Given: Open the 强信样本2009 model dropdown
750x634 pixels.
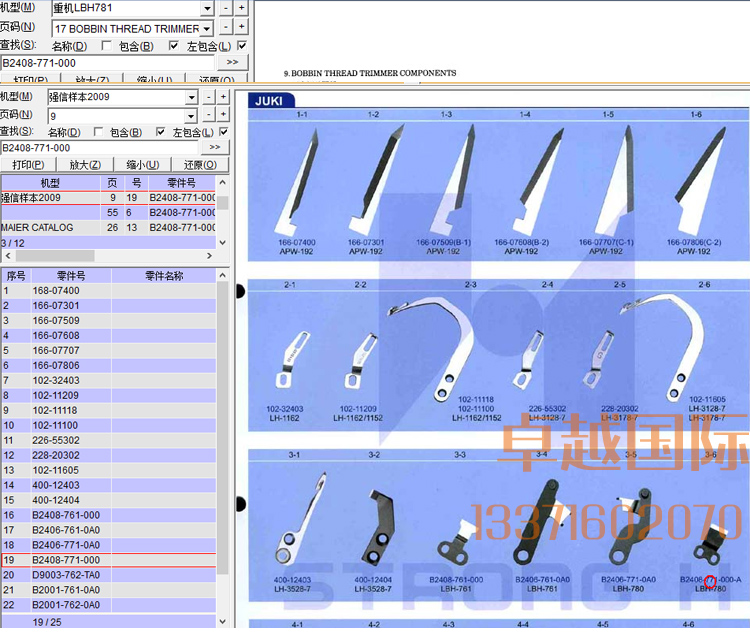Looking at the screenshot, I should tap(192, 97).
